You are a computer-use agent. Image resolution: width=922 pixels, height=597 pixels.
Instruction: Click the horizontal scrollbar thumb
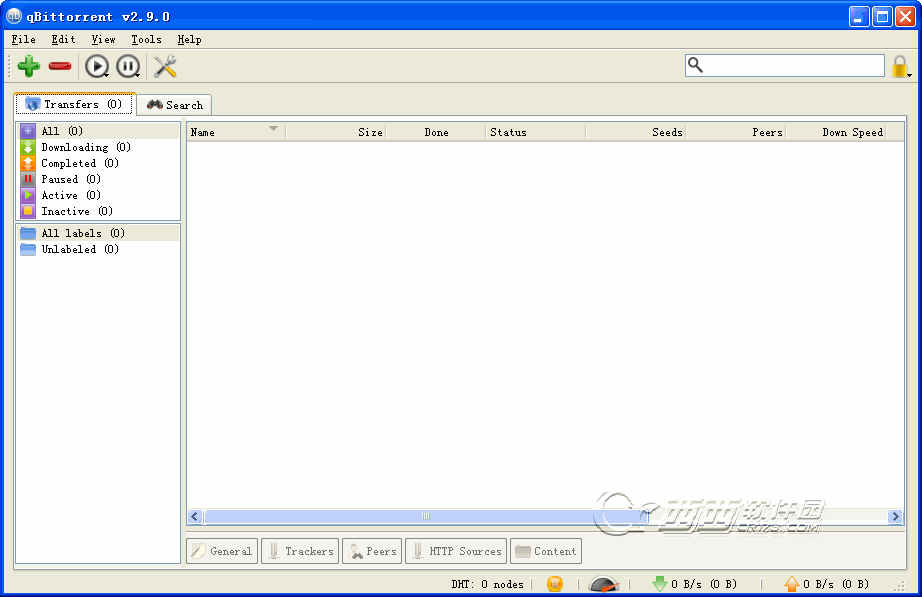pos(426,516)
